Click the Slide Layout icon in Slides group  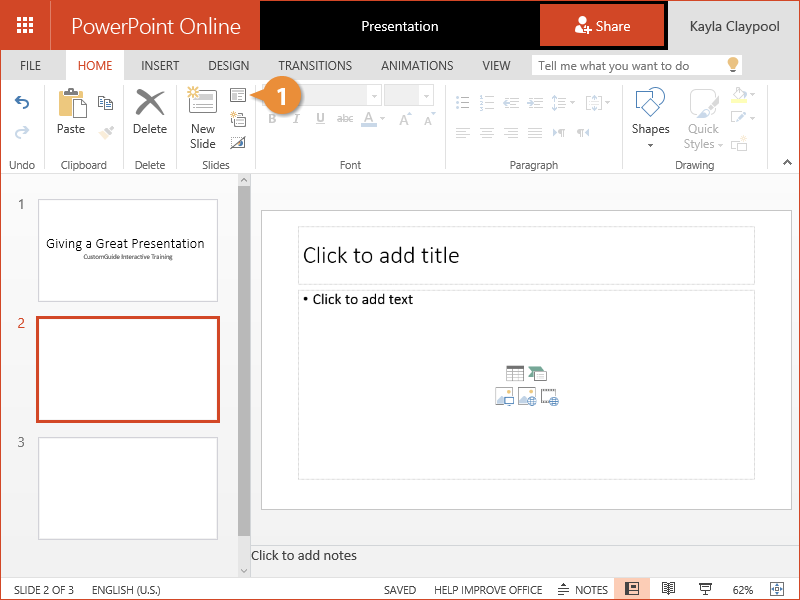[x=238, y=96]
